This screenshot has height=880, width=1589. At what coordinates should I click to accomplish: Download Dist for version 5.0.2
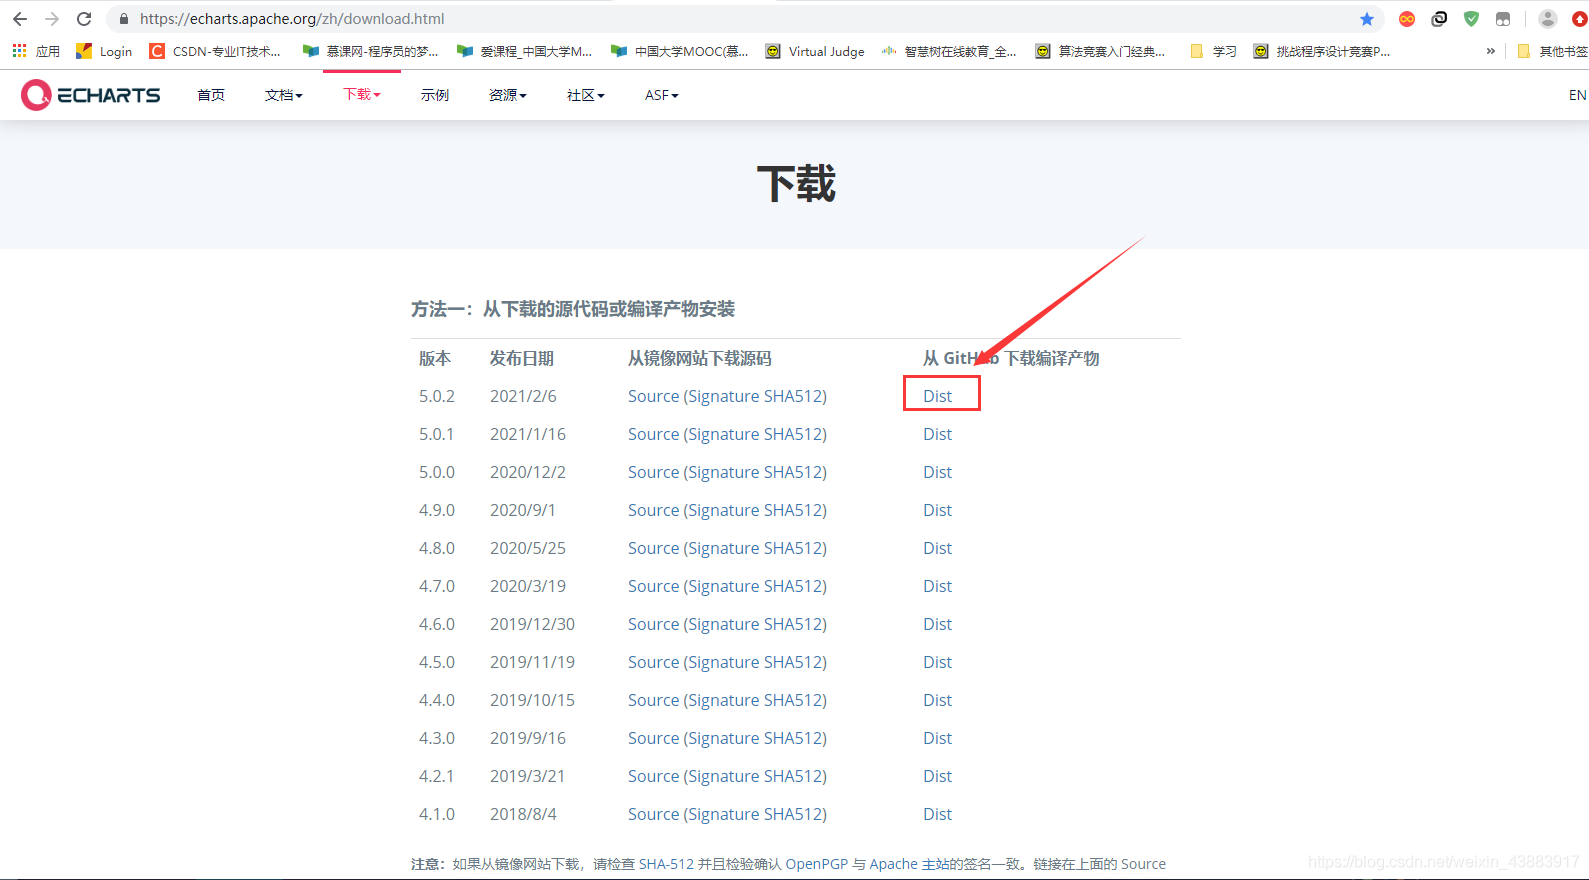pyautogui.click(x=937, y=396)
